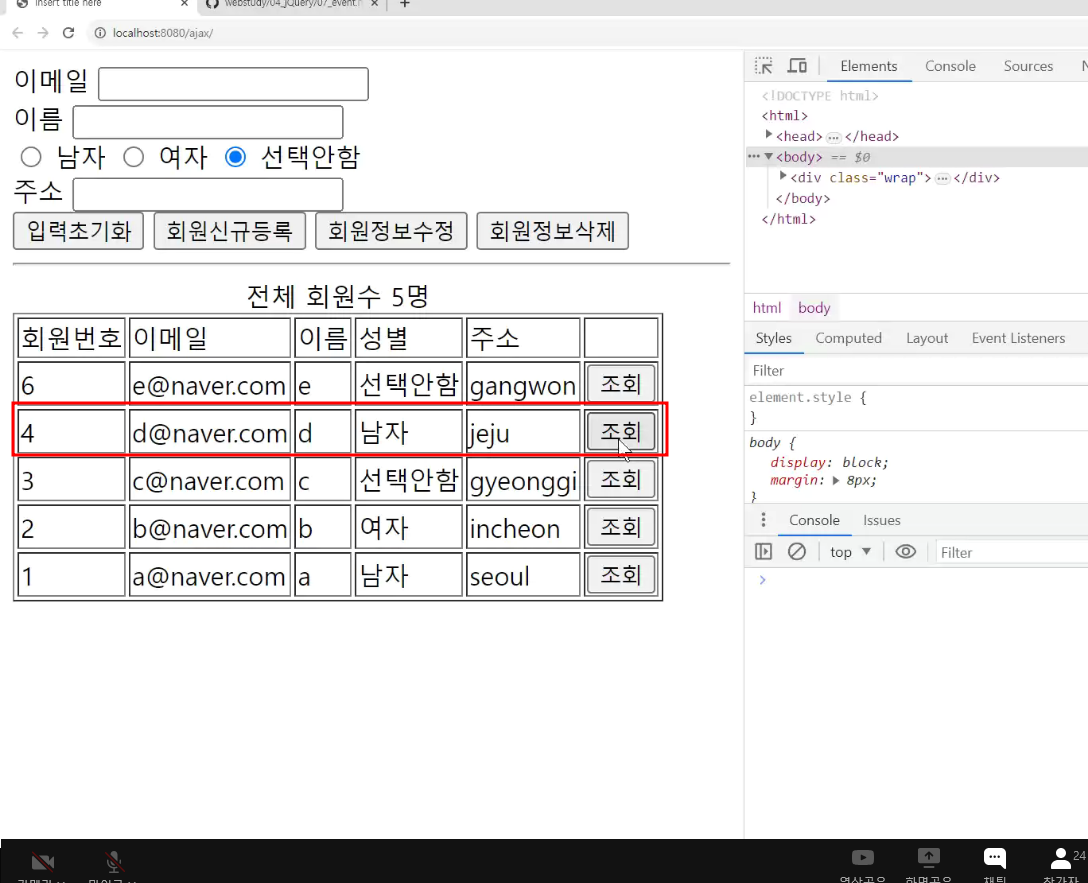Open the Styles tab
The image size is (1088, 883).
point(774,338)
